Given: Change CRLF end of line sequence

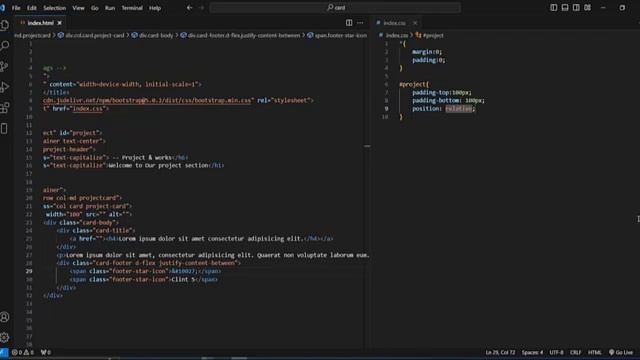Looking at the screenshot, I should [576, 352].
